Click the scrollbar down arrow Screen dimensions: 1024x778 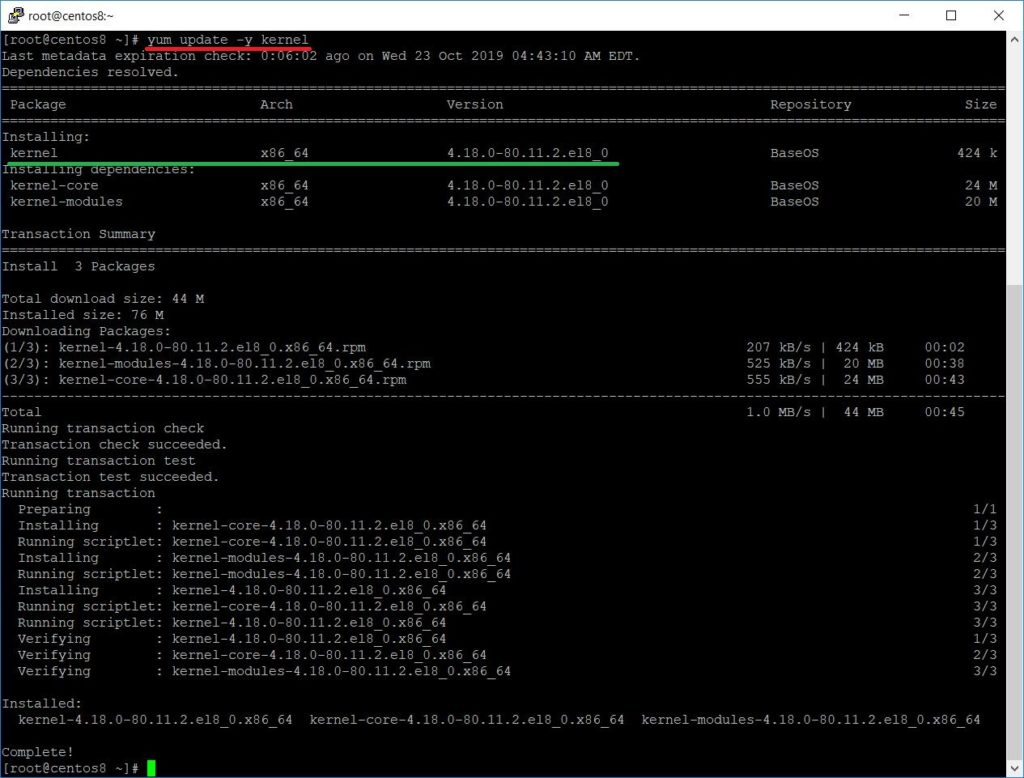point(1014,766)
